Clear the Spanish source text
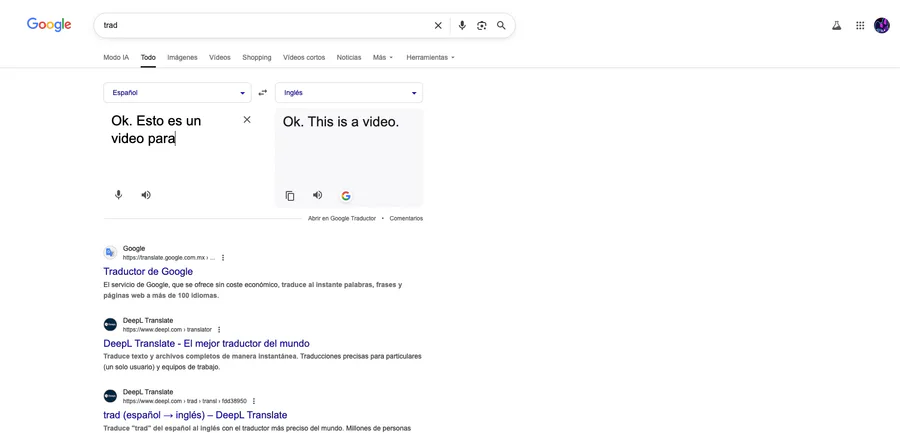900x433 pixels. pos(247,119)
